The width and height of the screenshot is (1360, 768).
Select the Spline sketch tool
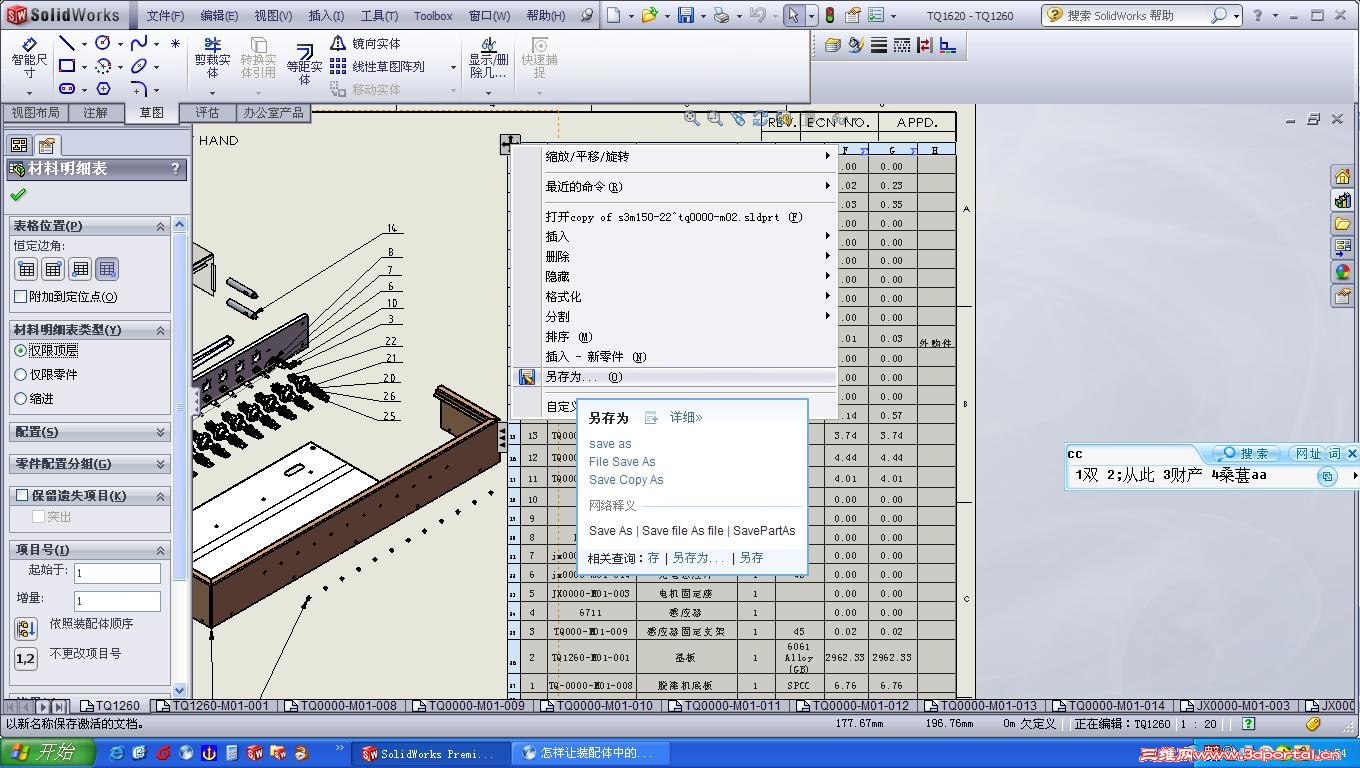pos(139,43)
